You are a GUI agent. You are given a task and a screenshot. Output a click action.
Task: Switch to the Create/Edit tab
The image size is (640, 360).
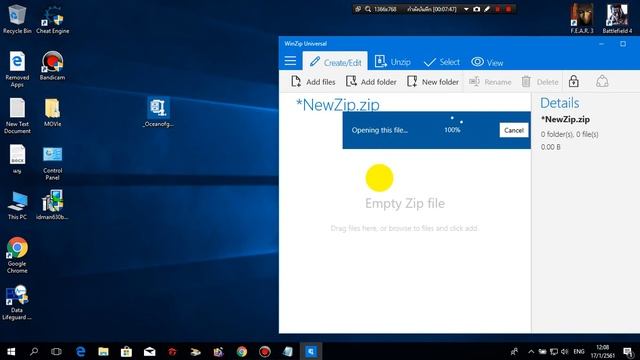335,62
